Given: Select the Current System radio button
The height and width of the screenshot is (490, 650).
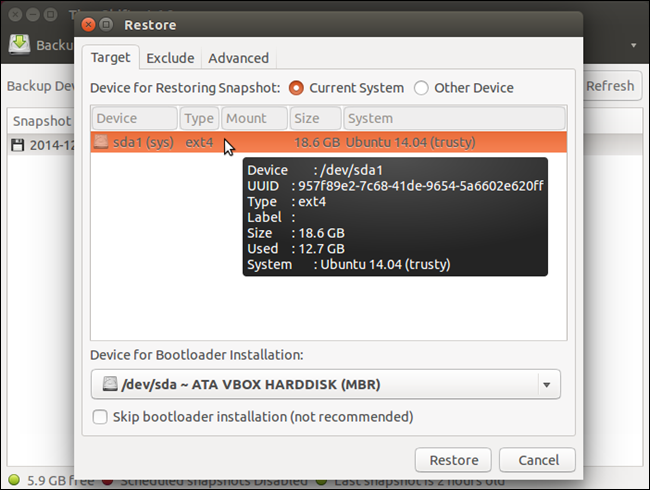Looking at the screenshot, I should (296, 88).
